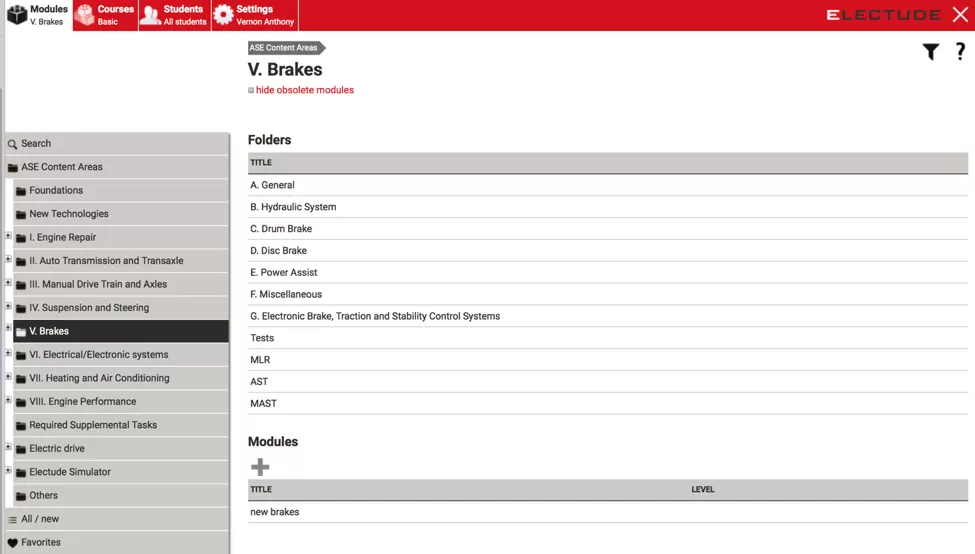
Task: Open the D. Disc Brake folder
Action: pos(278,251)
